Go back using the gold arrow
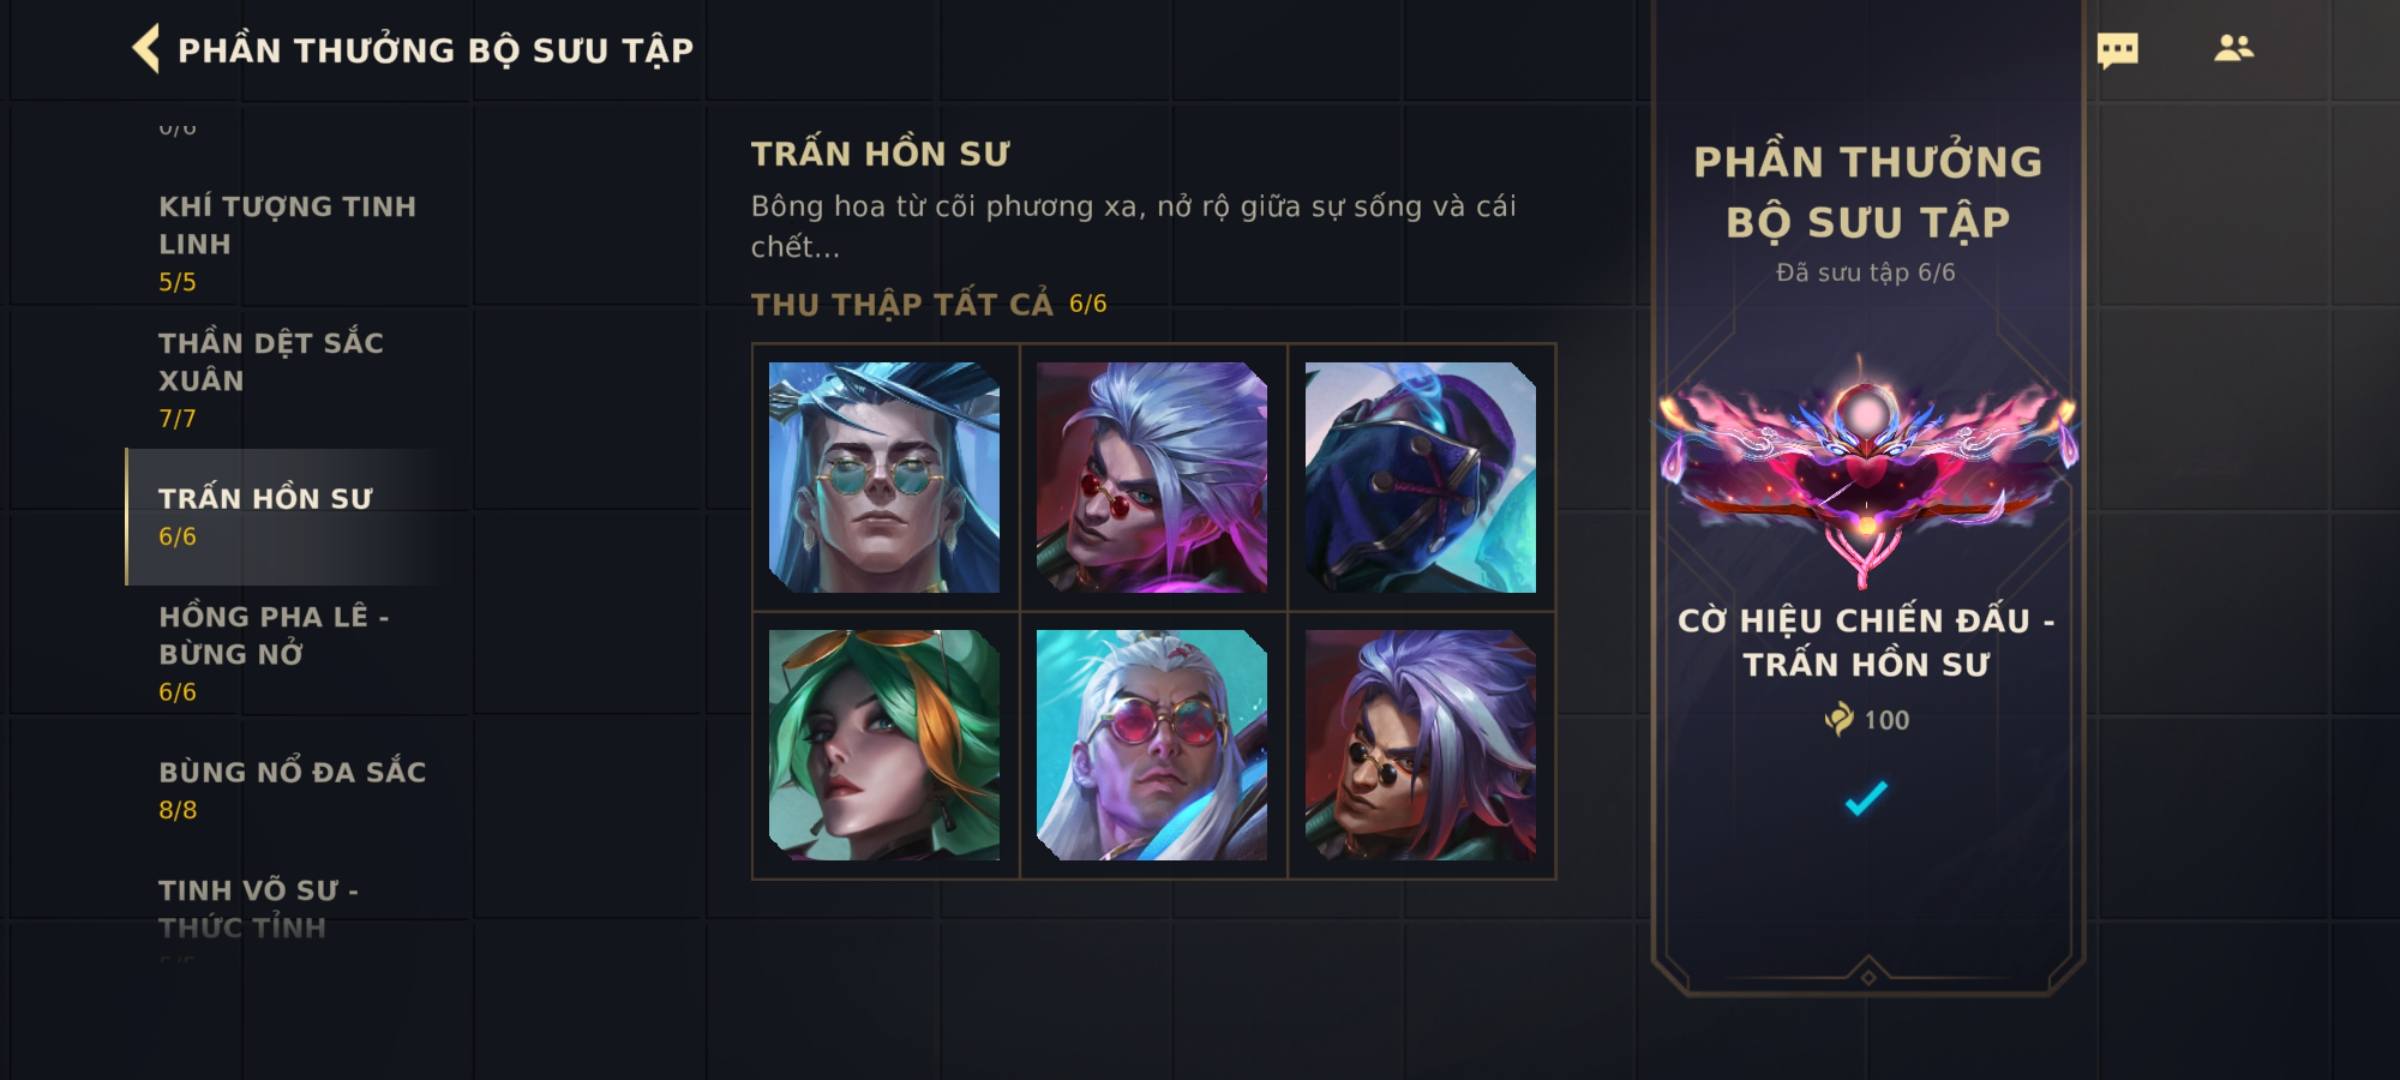Screen dimensions: 2400x1080 146,49
